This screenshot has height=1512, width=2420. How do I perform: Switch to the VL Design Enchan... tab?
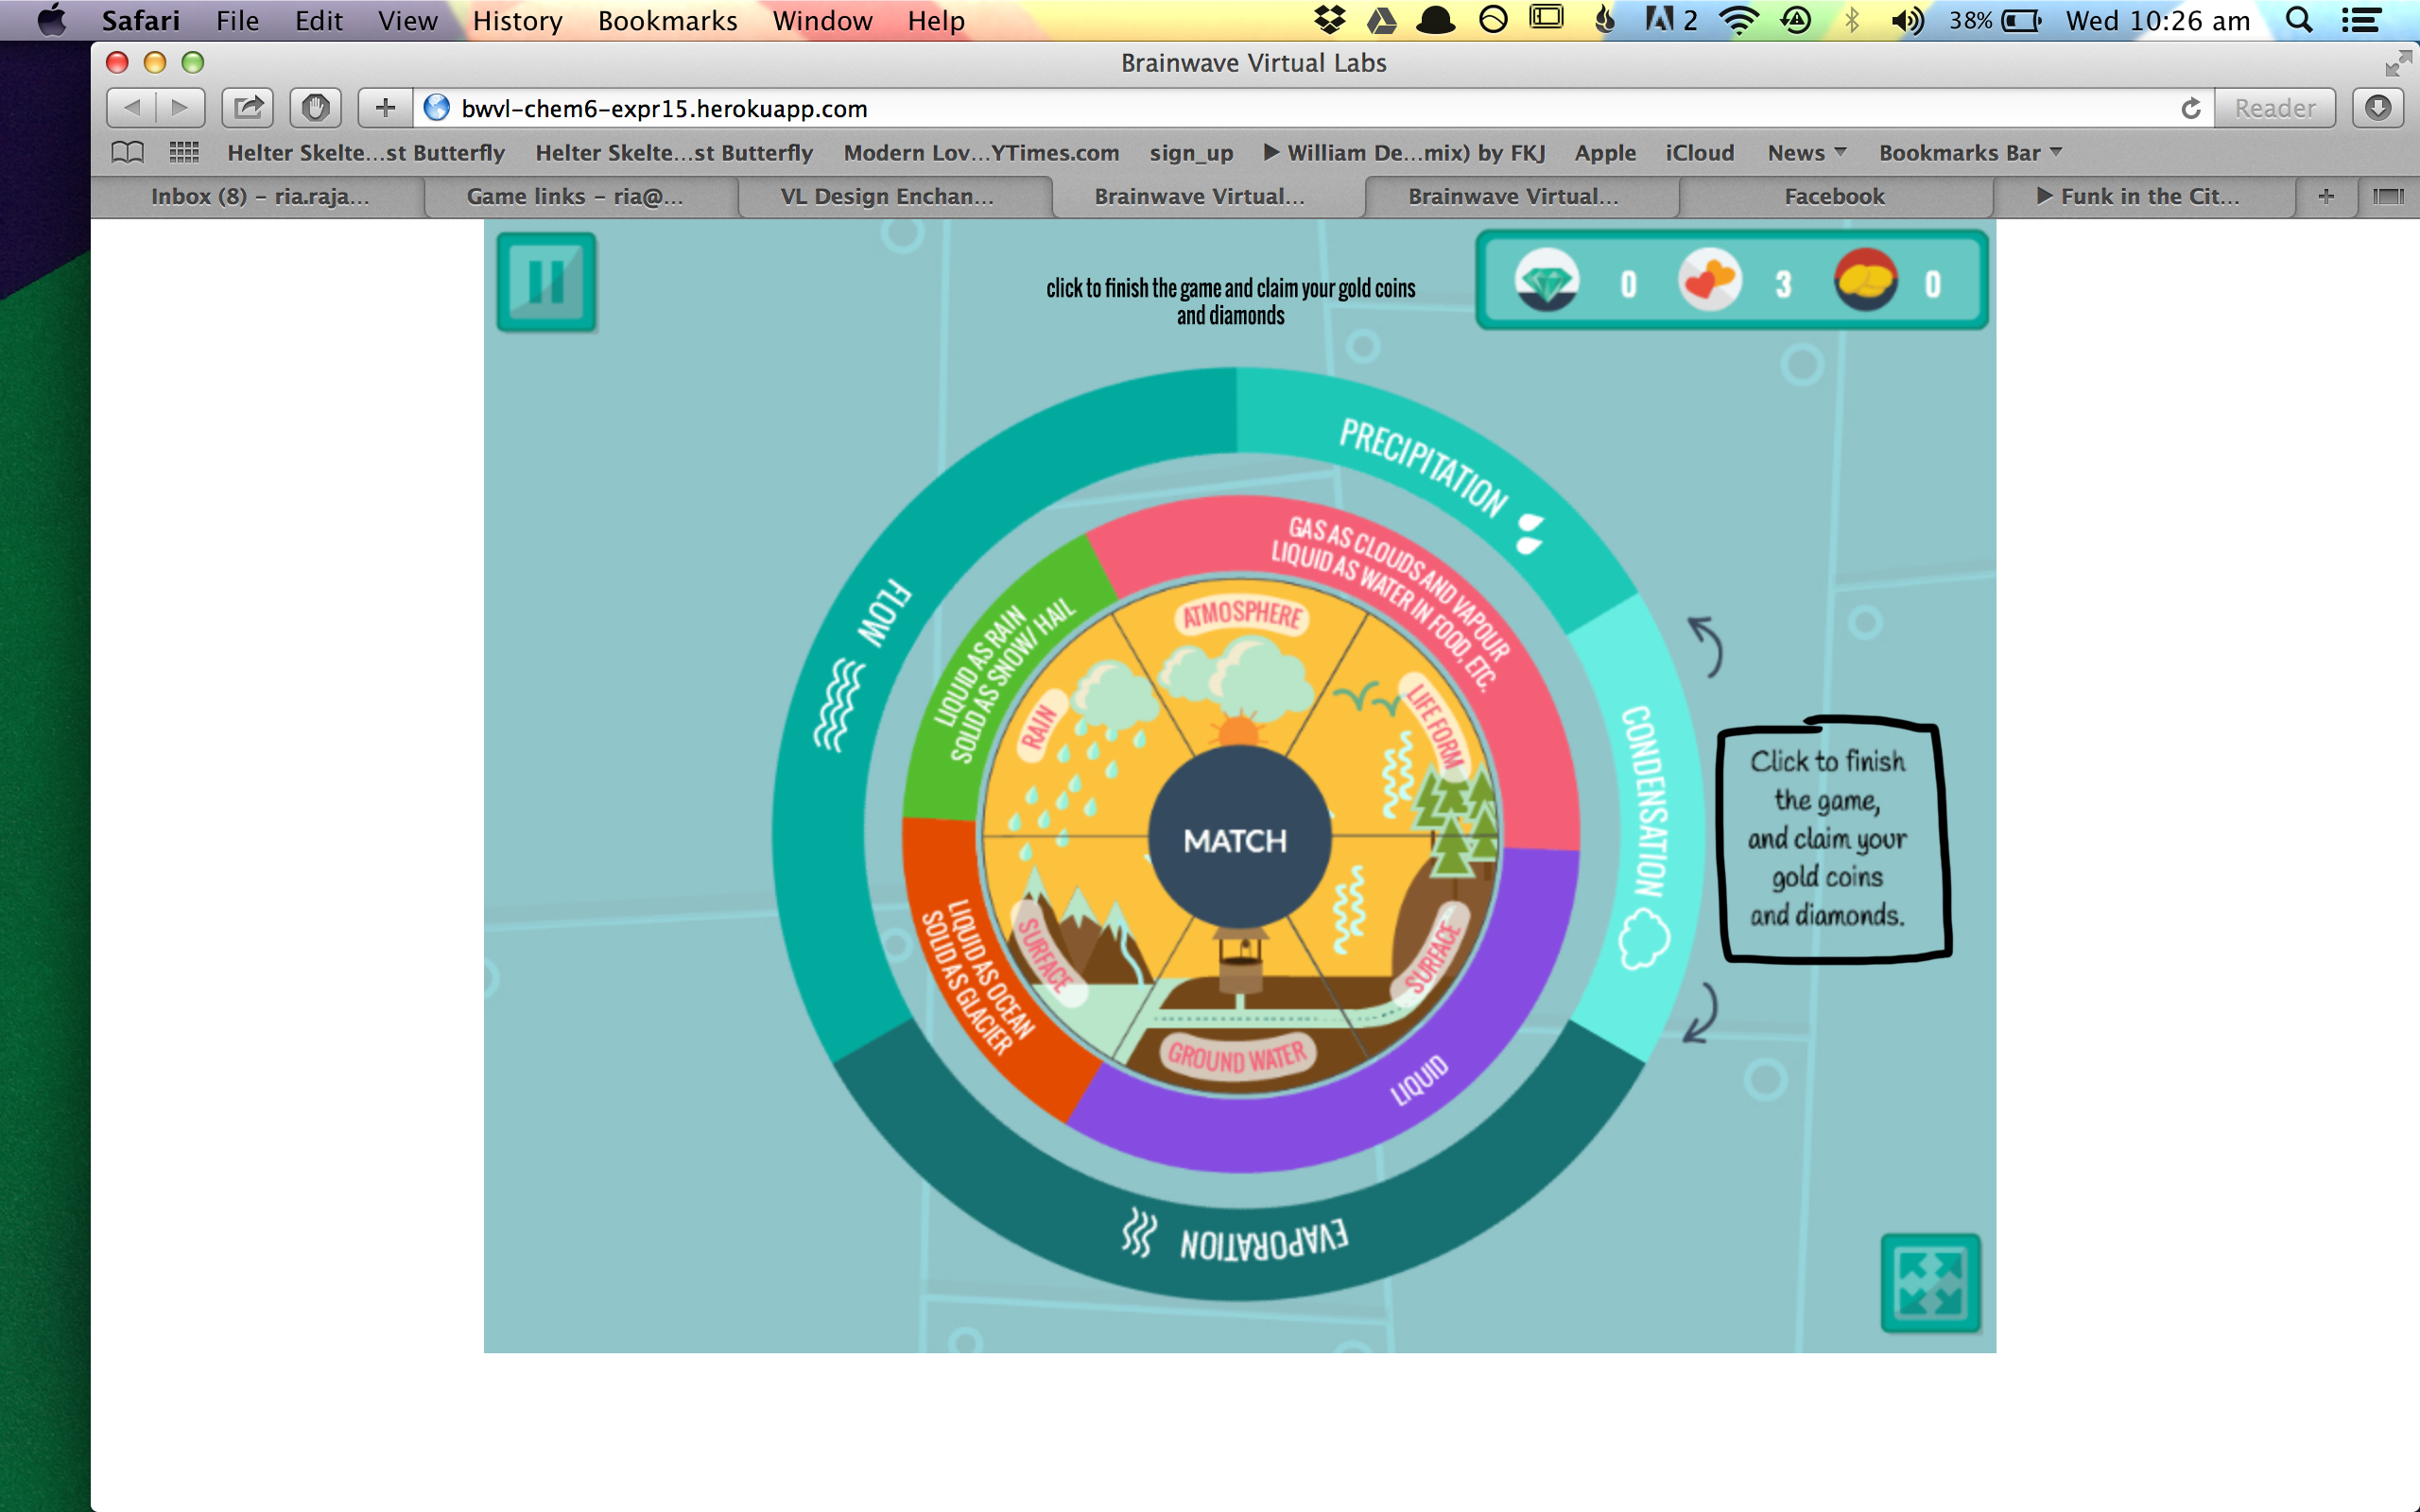[887, 197]
